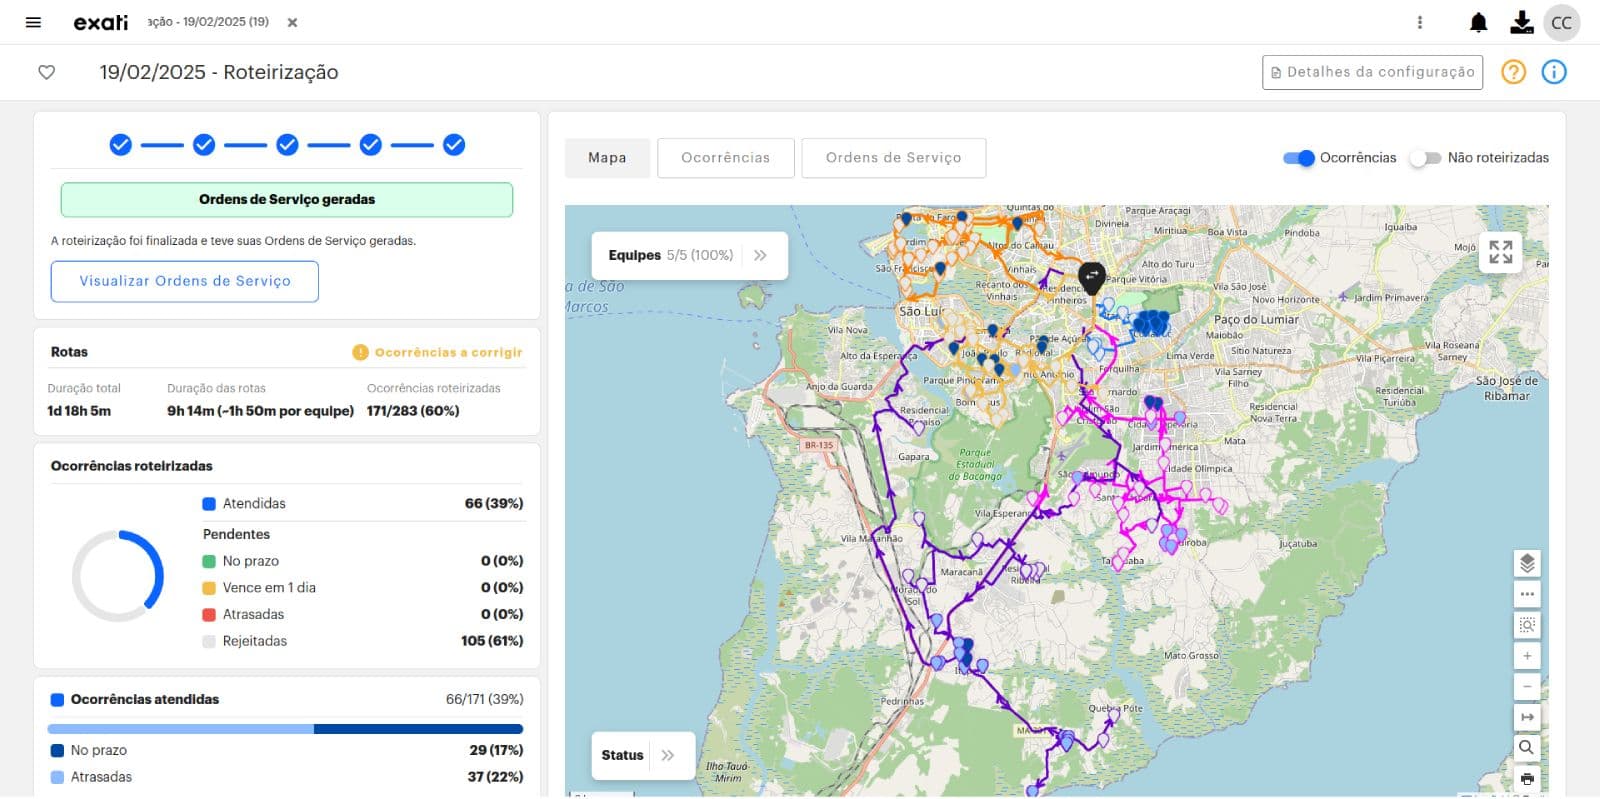Click the page title 19/02/2025 - Roteirização

click(x=219, y=72)
